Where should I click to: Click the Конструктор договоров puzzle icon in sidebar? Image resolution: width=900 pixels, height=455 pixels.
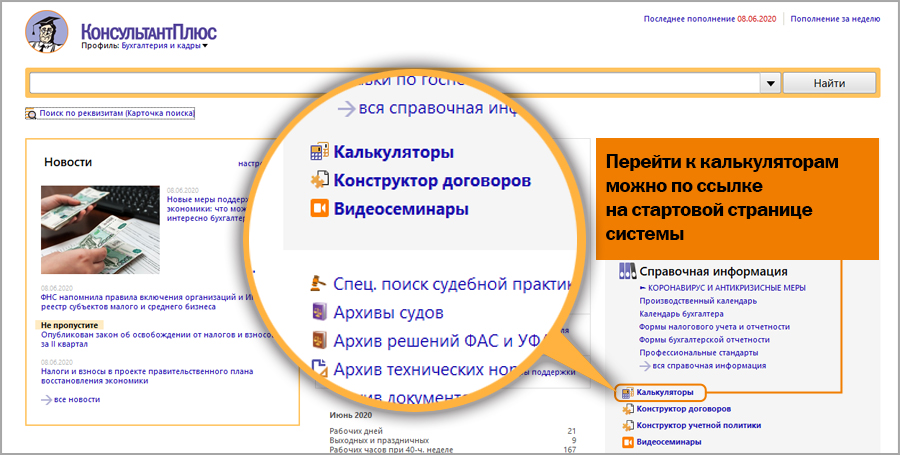point(627,409)
